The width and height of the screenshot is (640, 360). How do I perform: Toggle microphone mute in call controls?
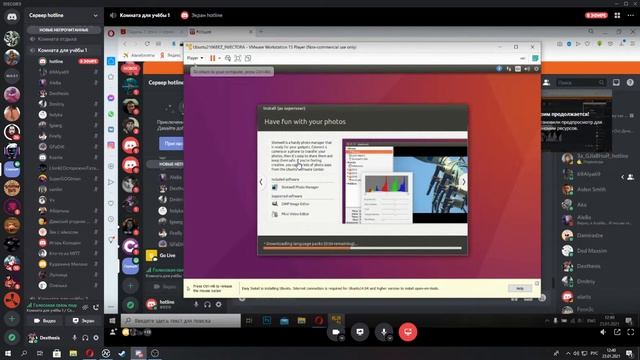coord(384,332)
